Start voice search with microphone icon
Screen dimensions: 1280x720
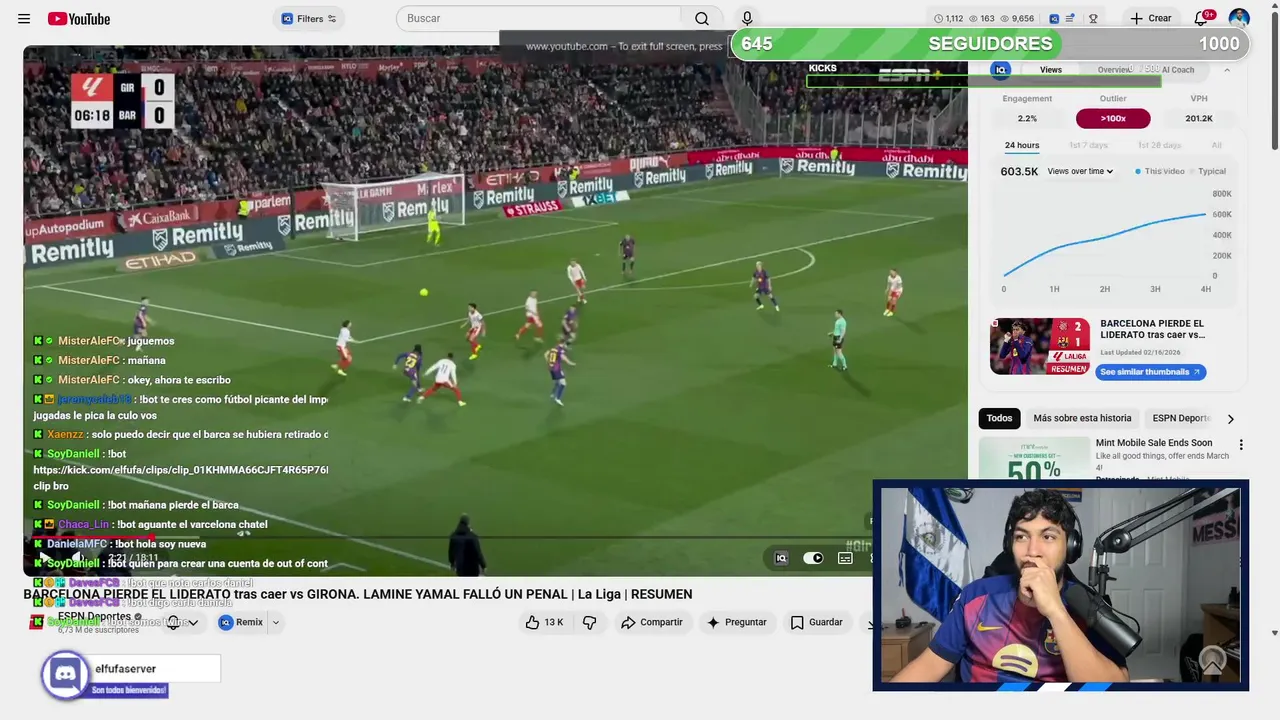[x=747, y=19]
